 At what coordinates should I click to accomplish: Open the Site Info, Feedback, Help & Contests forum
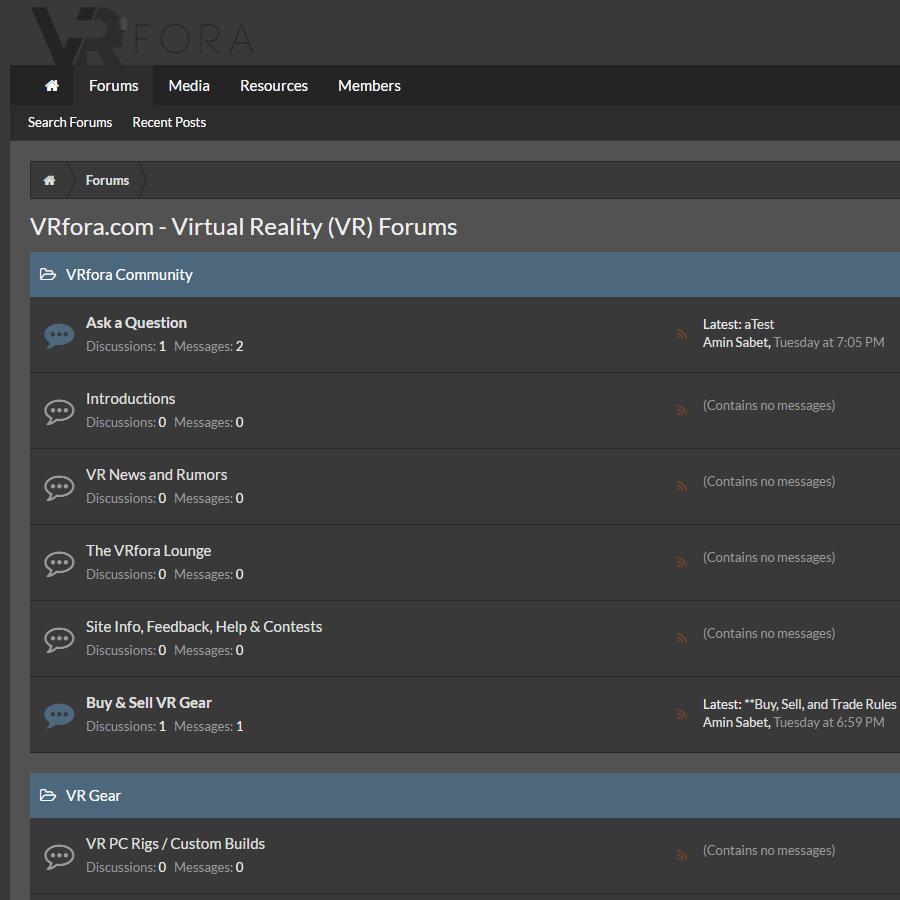204,627
